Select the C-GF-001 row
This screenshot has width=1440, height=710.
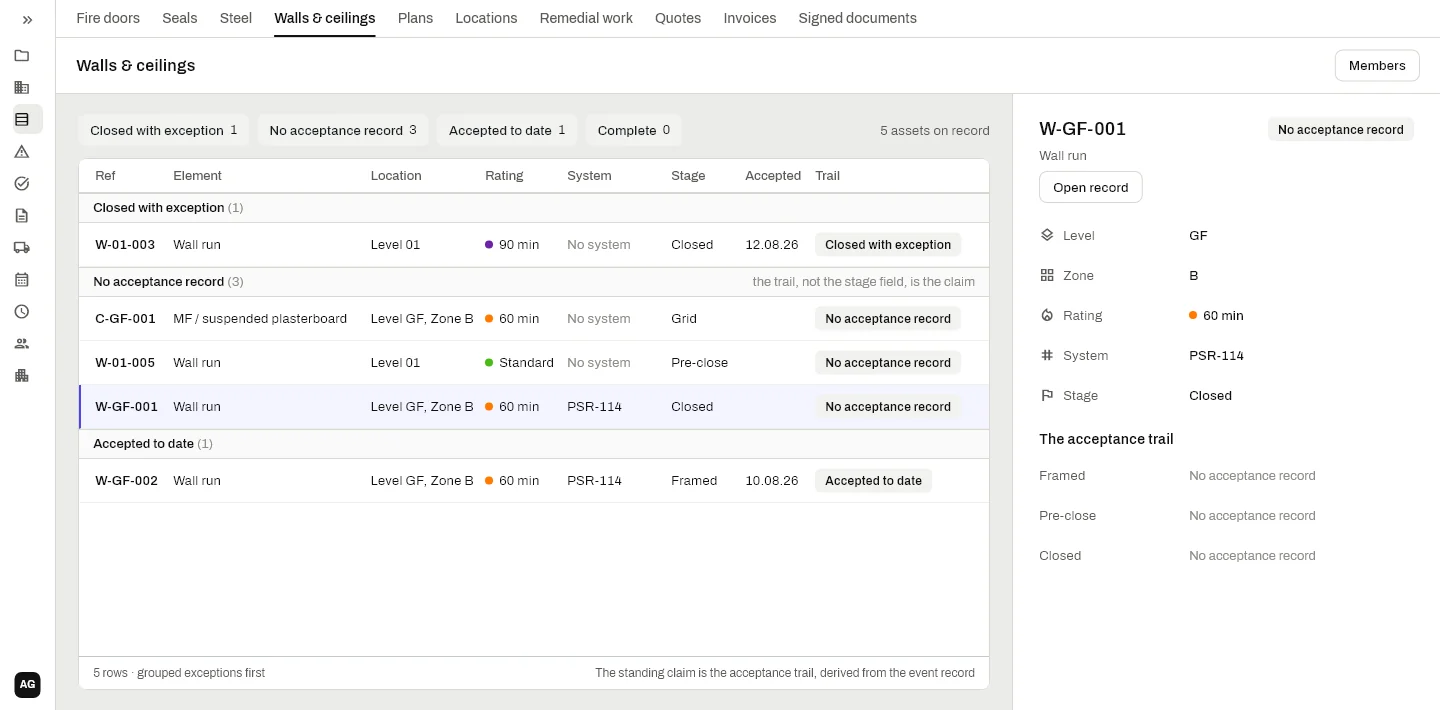tap(534, 319)
